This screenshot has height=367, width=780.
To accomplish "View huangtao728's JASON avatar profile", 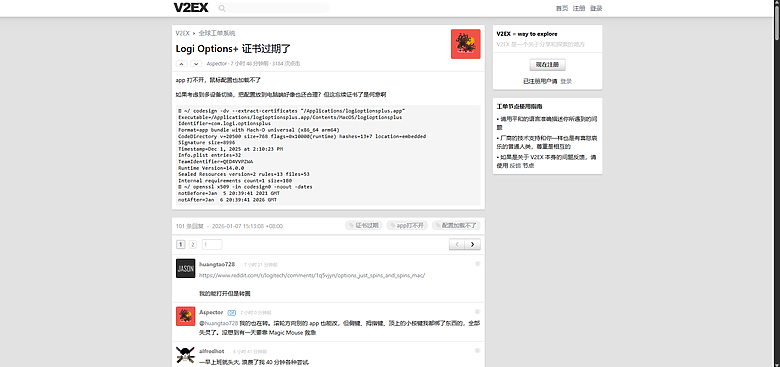I will click(x=186, y=268).
